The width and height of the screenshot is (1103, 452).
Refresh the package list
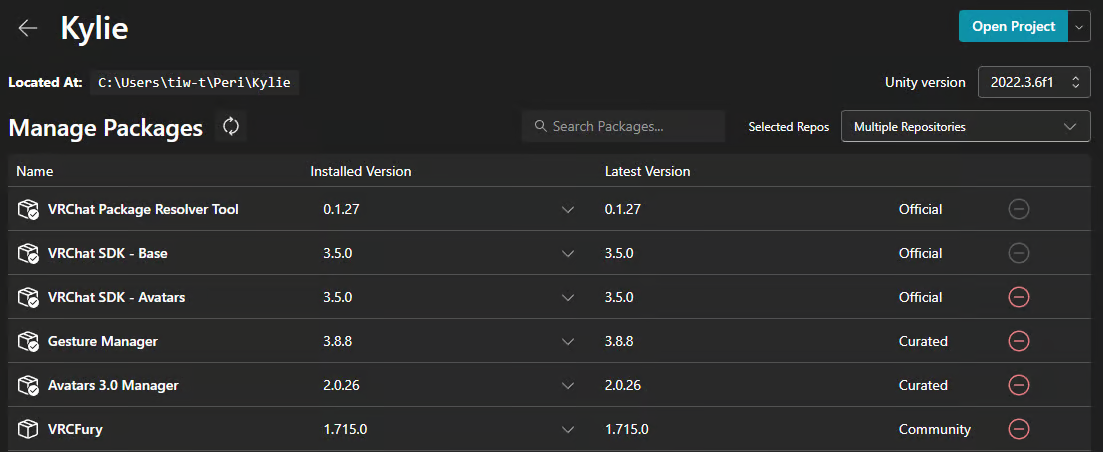tap(231, 127)
